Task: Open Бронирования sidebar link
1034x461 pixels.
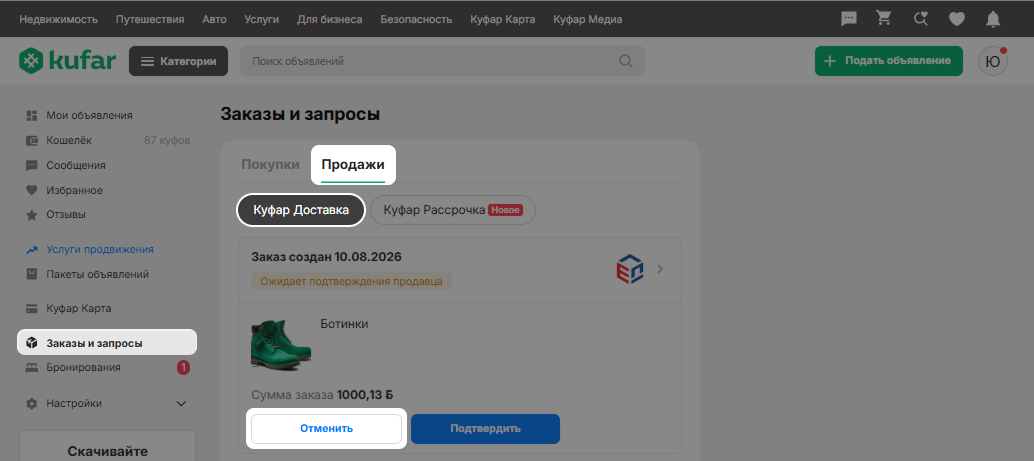Action: click(x=83, y=368)
